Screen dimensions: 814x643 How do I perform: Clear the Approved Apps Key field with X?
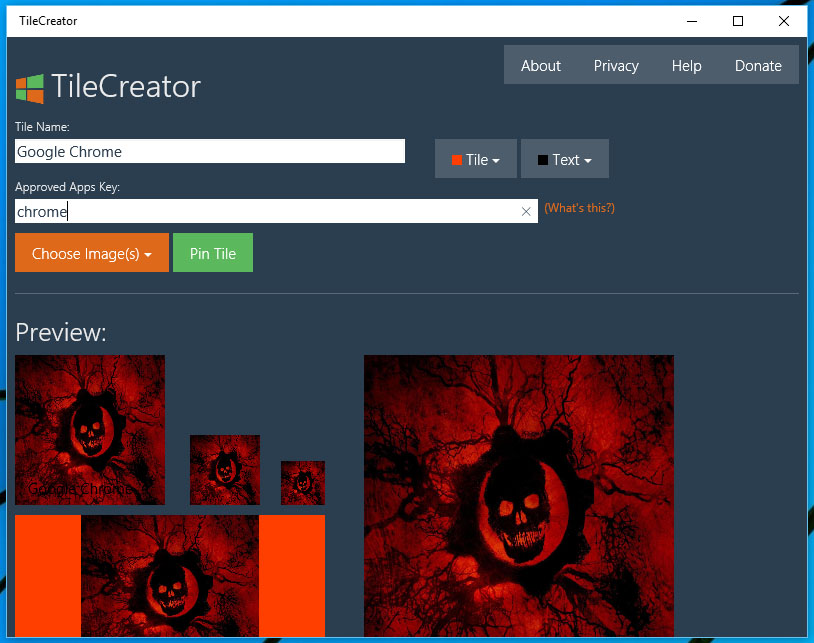526,211
